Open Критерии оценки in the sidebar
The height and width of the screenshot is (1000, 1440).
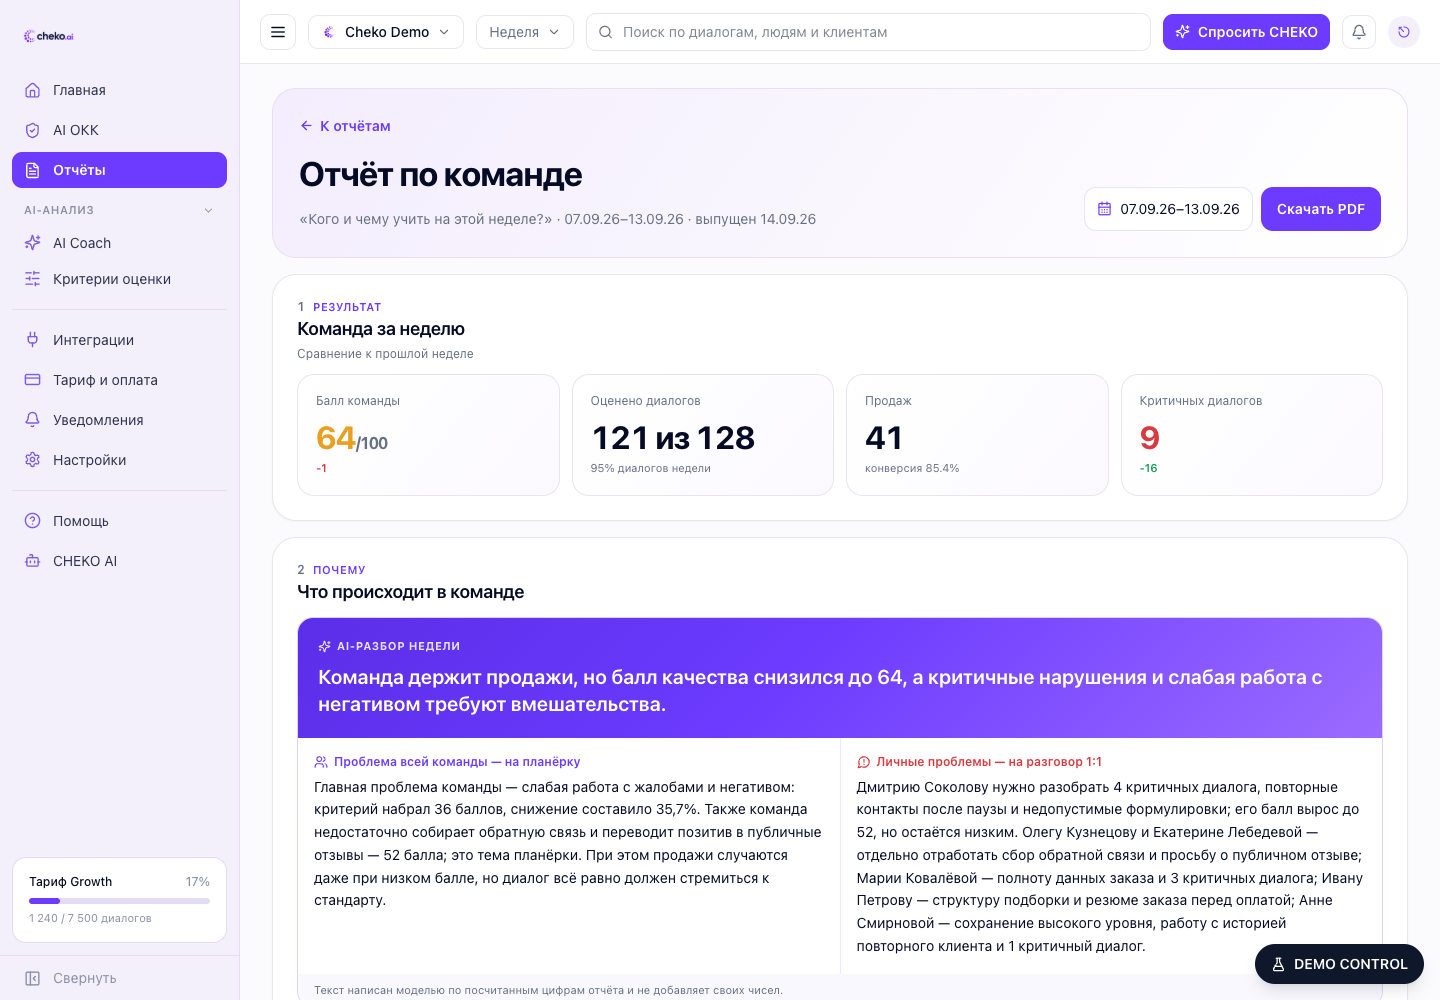(x=119, y=279)
